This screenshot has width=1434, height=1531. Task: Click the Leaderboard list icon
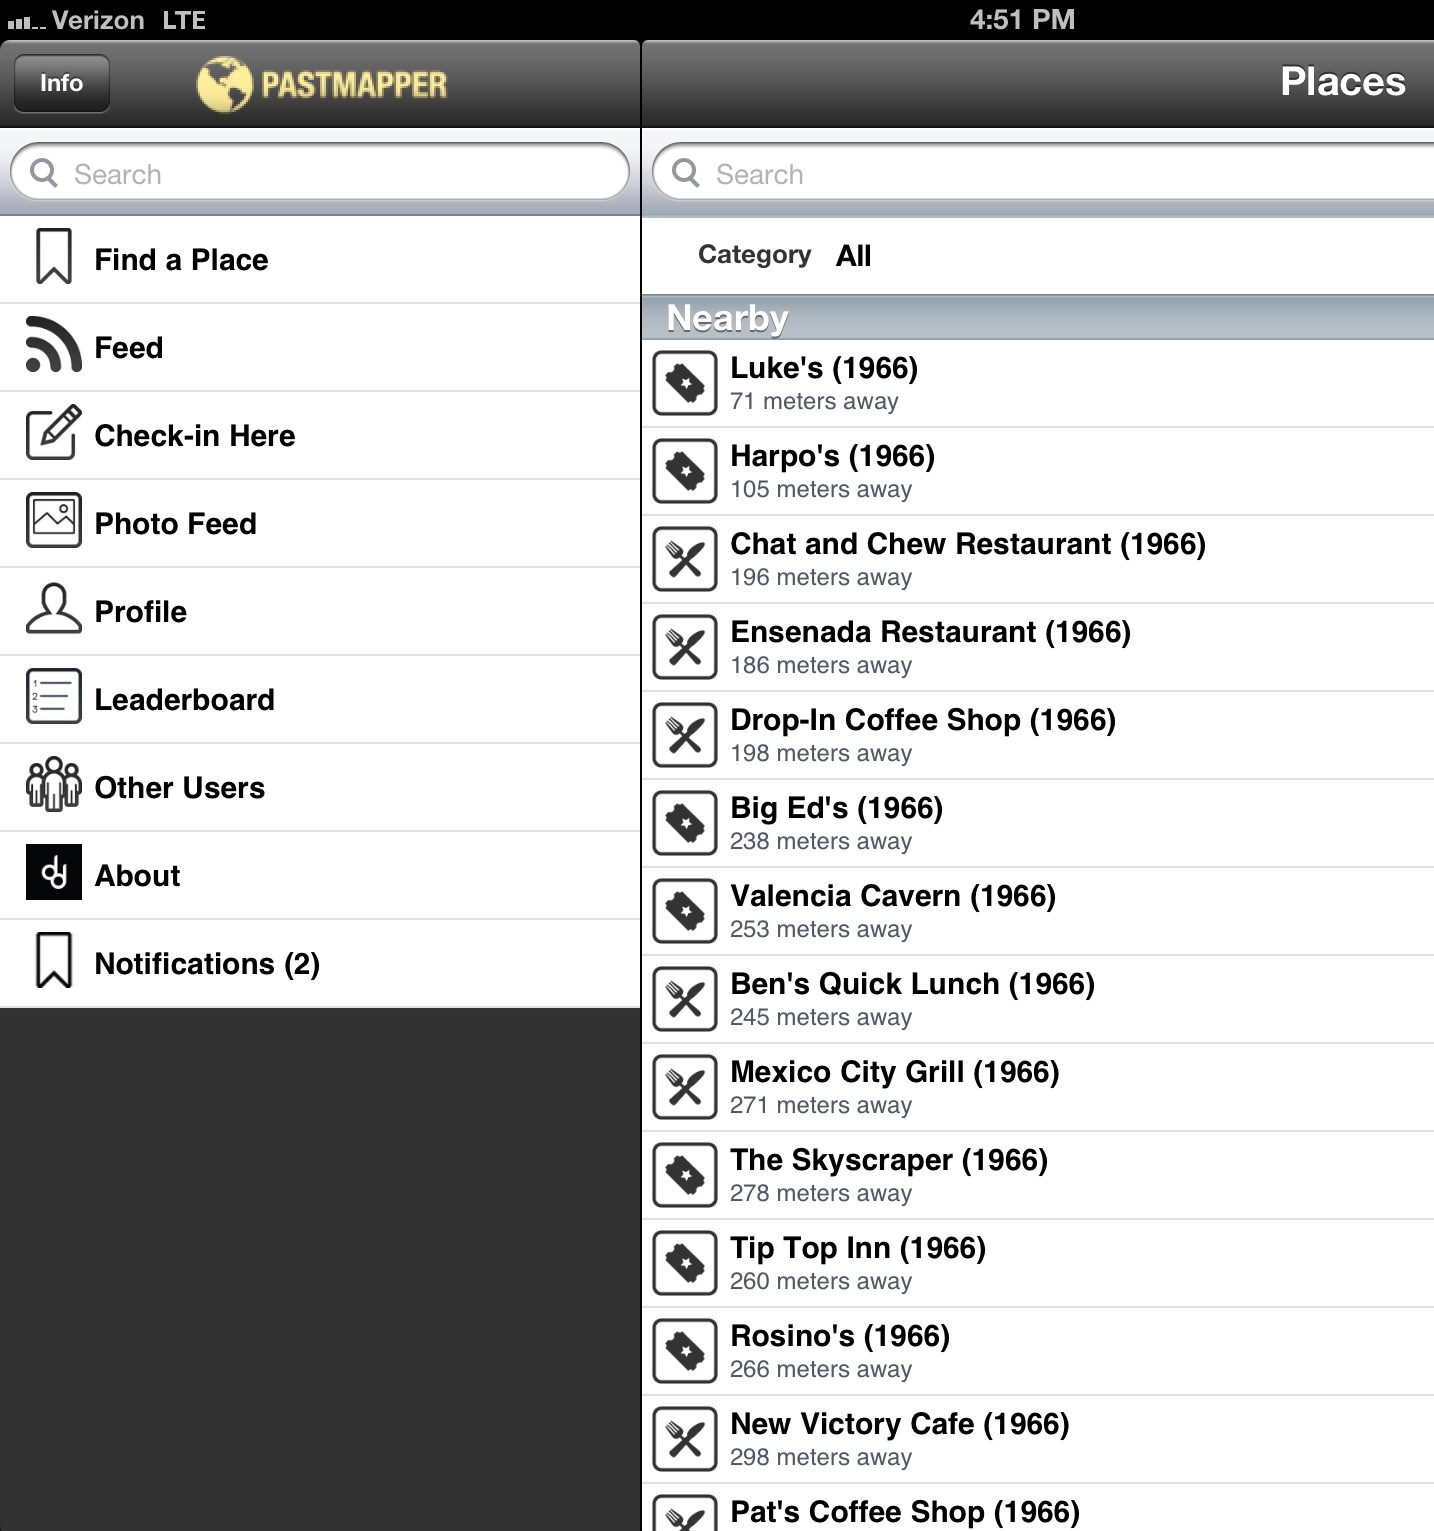54,697
